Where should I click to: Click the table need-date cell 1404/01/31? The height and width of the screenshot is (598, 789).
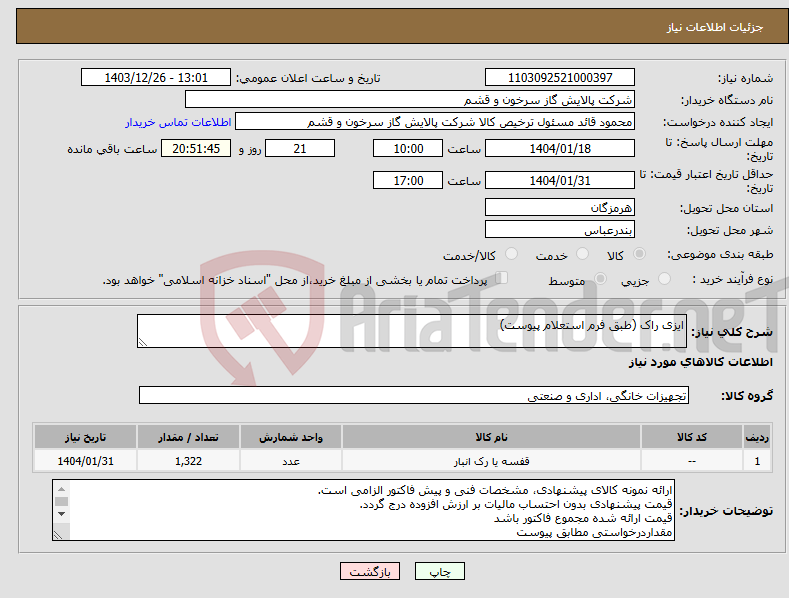pyautogui.click(x=86, y=461)
